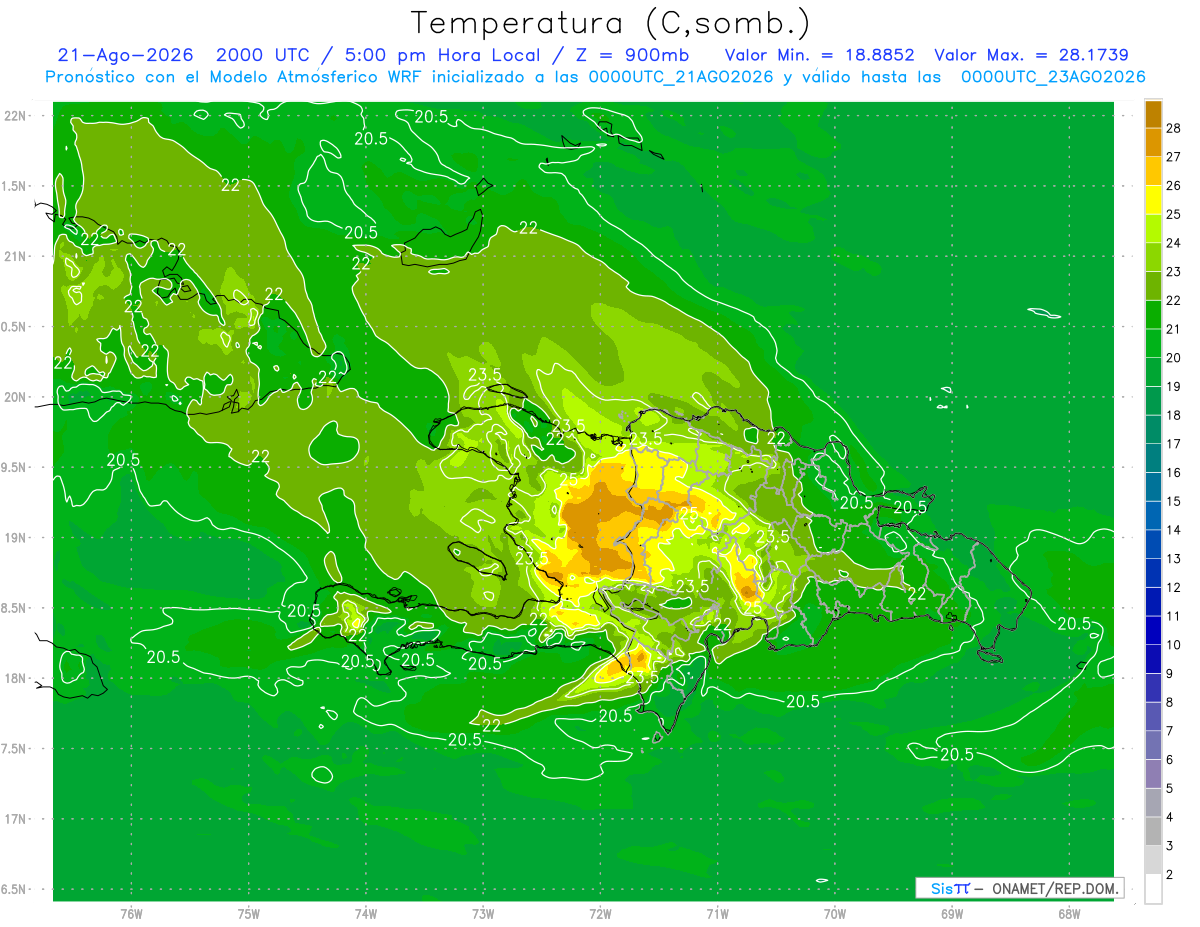This screenshot has height=927, width=1200.
Task: Click the "17N" latitude axis label
Action: pos(17,820)
